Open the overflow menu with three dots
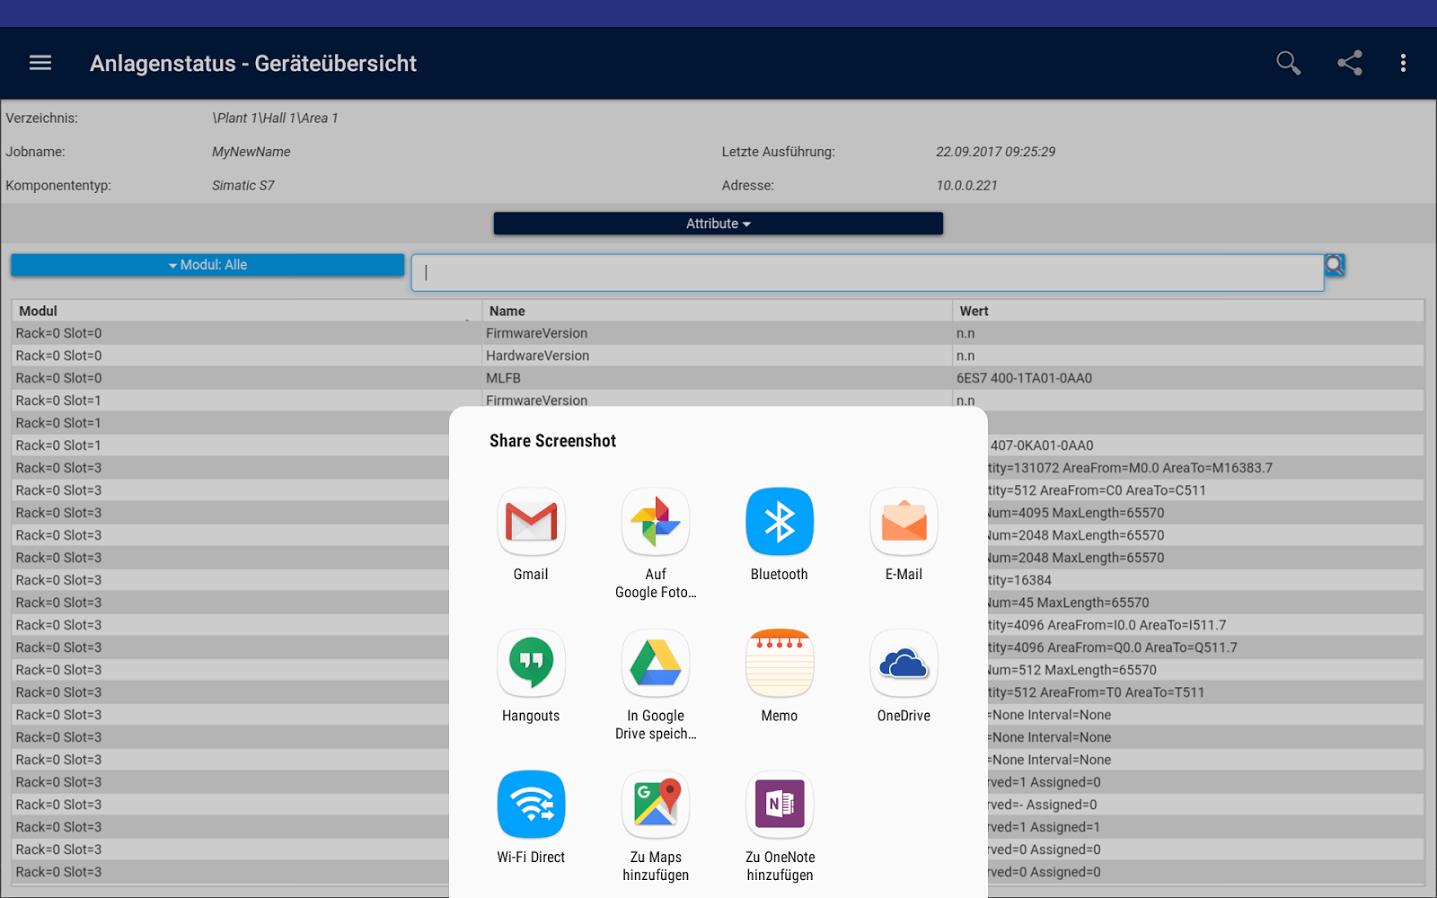 point(1404,62)
